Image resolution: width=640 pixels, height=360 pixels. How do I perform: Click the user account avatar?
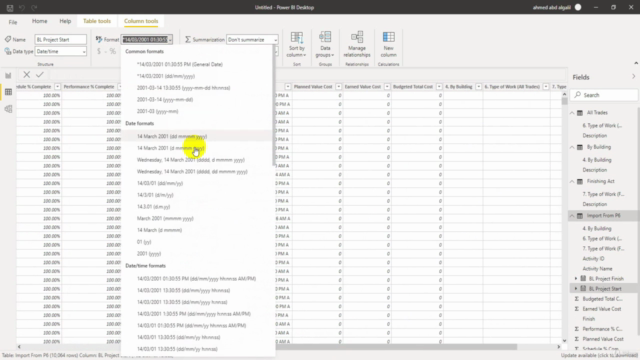coord(578,7)
